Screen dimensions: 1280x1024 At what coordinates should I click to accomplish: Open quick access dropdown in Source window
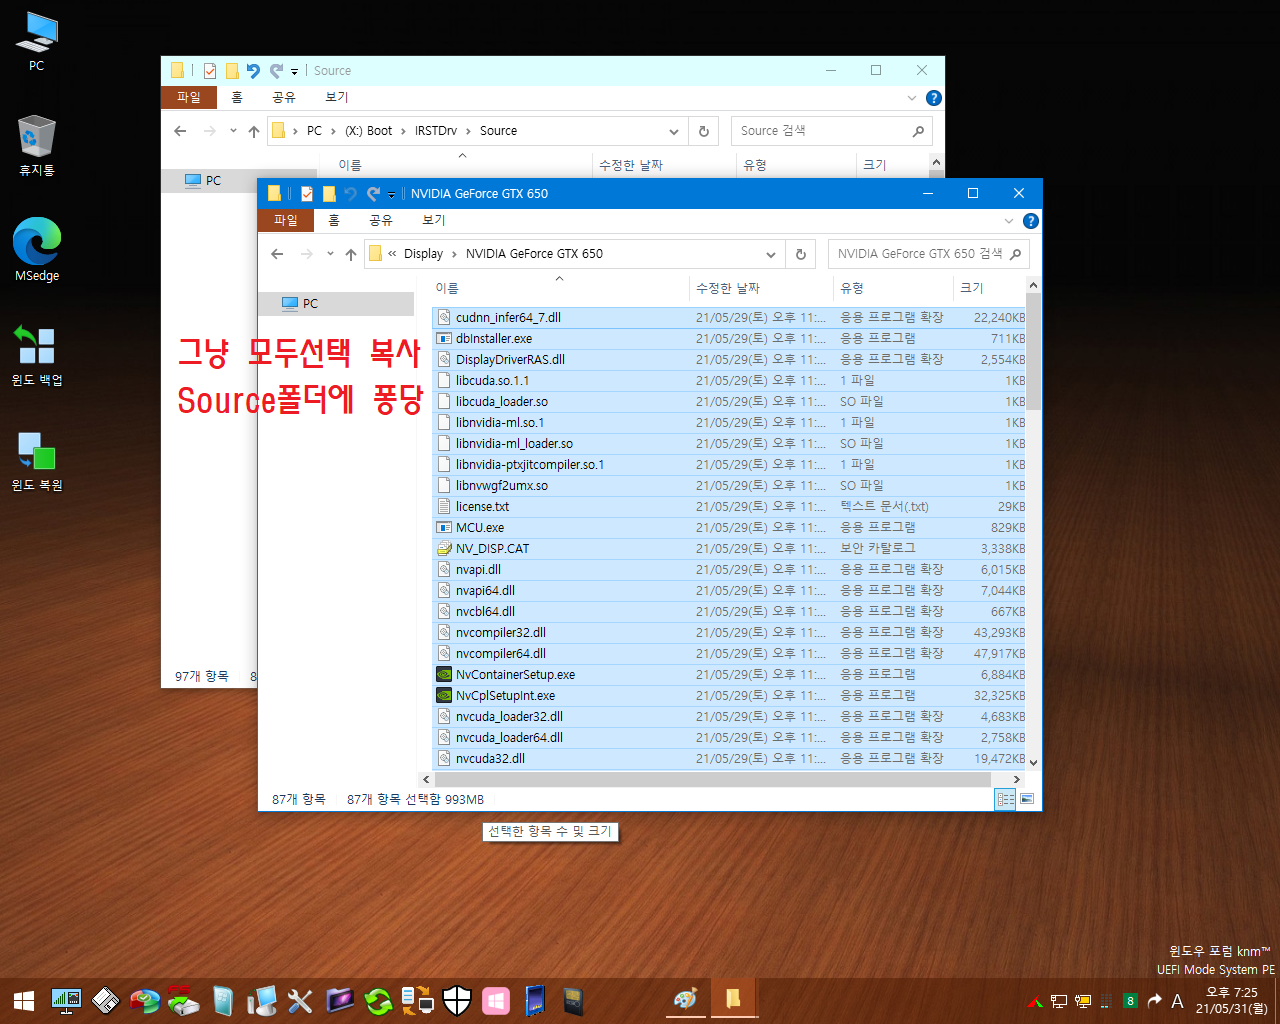(295, 71)
